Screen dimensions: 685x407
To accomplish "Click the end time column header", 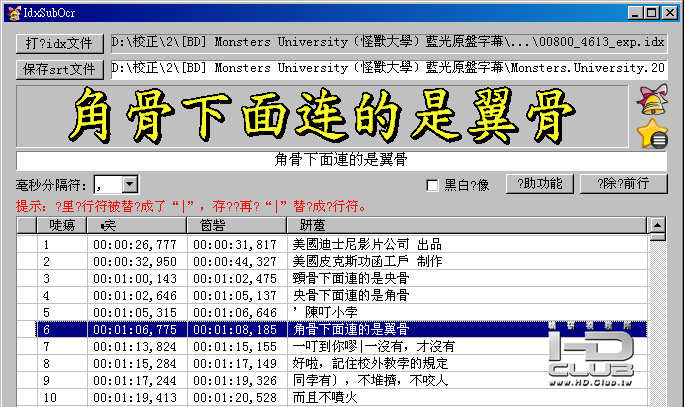I will tap(237, 225).
